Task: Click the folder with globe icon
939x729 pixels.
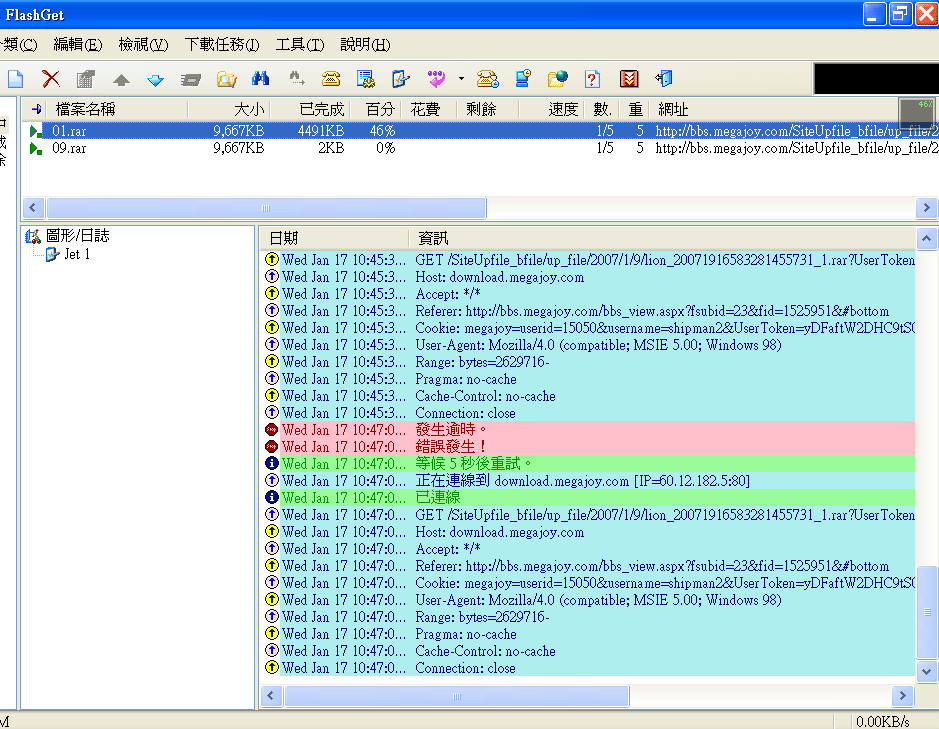Action: (558, 78)
